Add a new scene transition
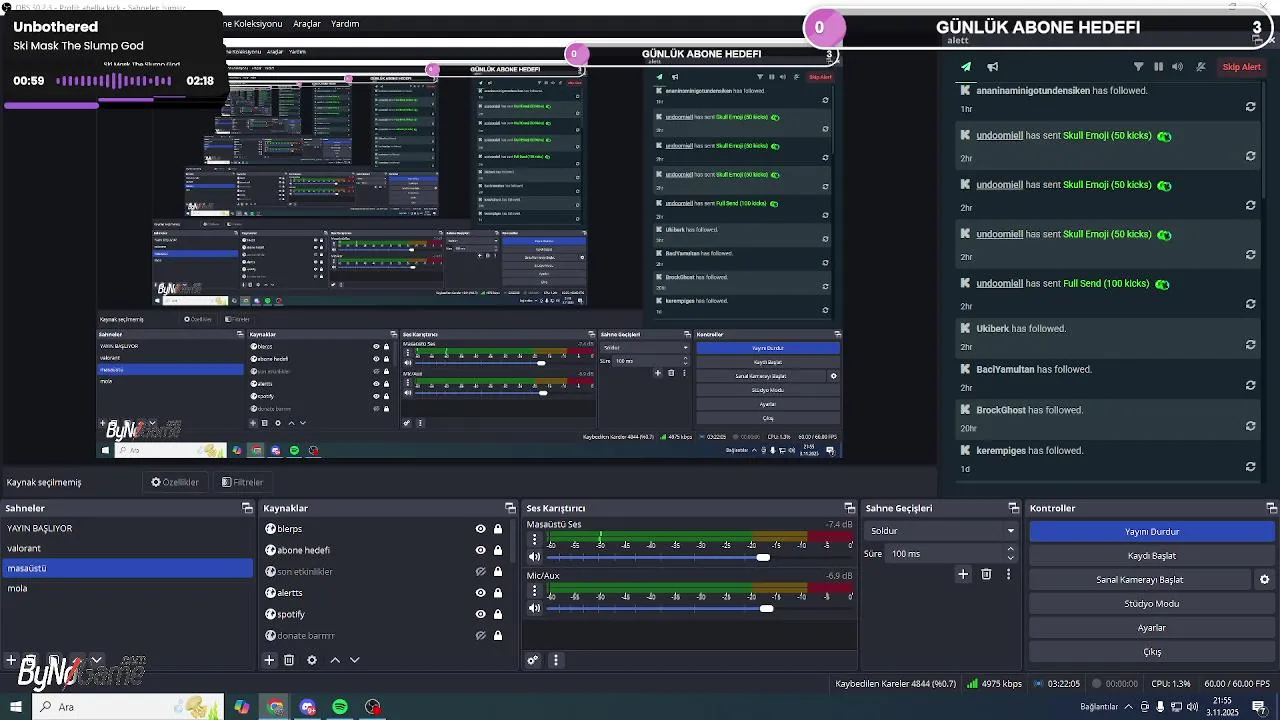The height and width of the screenshot is (720, 1280). pos(963,574)
